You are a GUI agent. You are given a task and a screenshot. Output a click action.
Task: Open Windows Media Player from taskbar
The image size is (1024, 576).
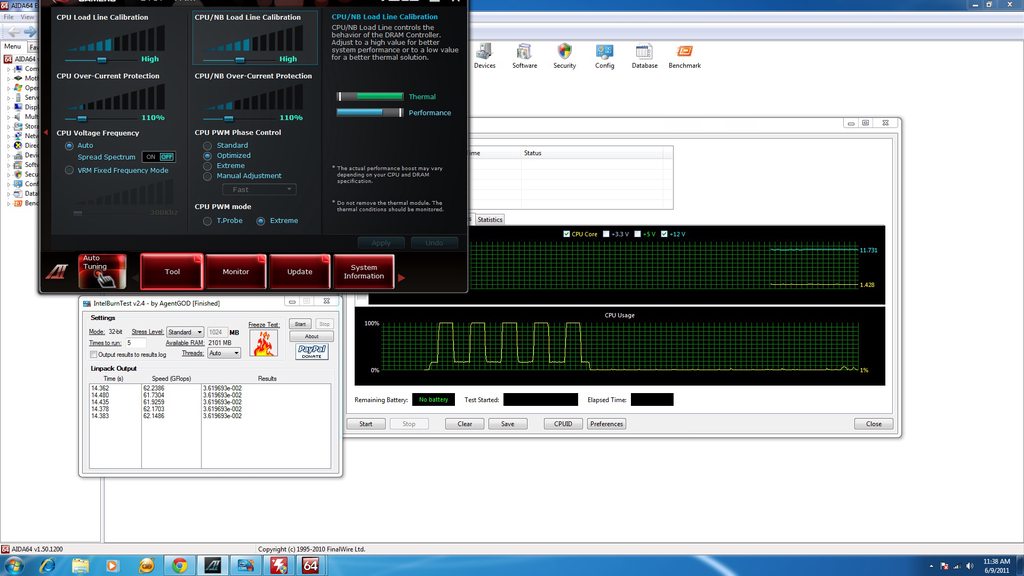pos(112,566)
